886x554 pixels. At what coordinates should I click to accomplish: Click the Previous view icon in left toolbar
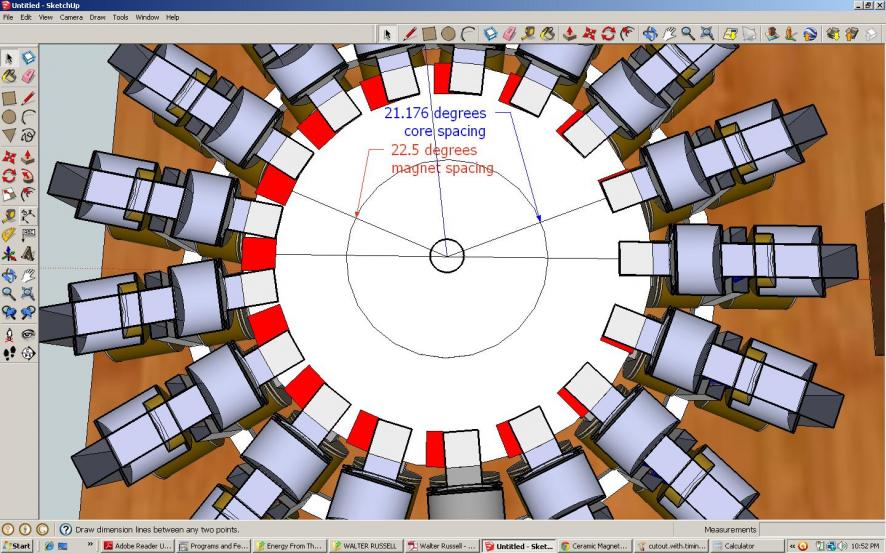tap(9, 312)
